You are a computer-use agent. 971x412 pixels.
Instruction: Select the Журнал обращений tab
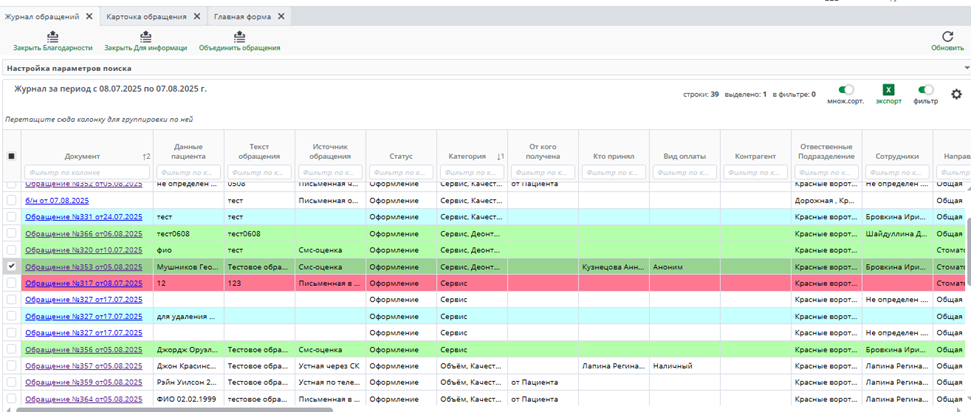42,17
